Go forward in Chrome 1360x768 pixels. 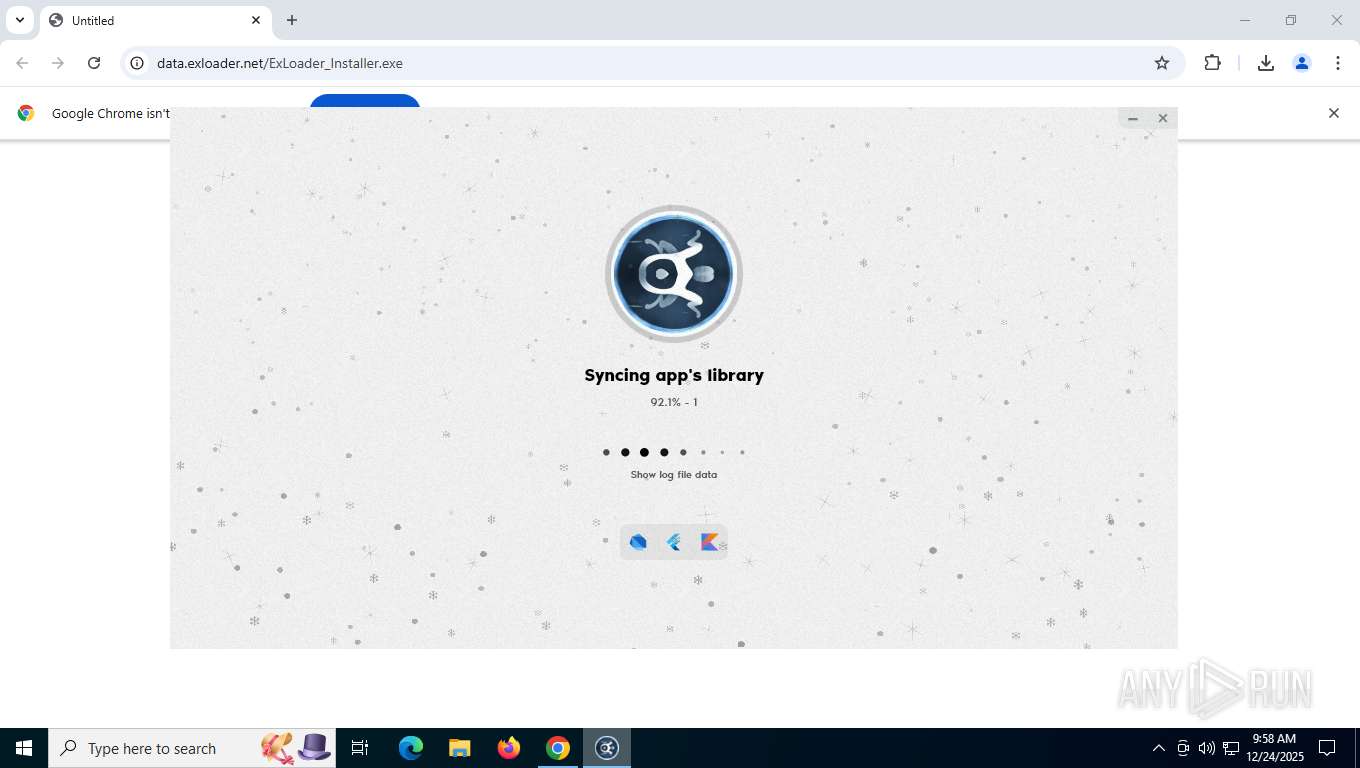(x=58, y=63)
